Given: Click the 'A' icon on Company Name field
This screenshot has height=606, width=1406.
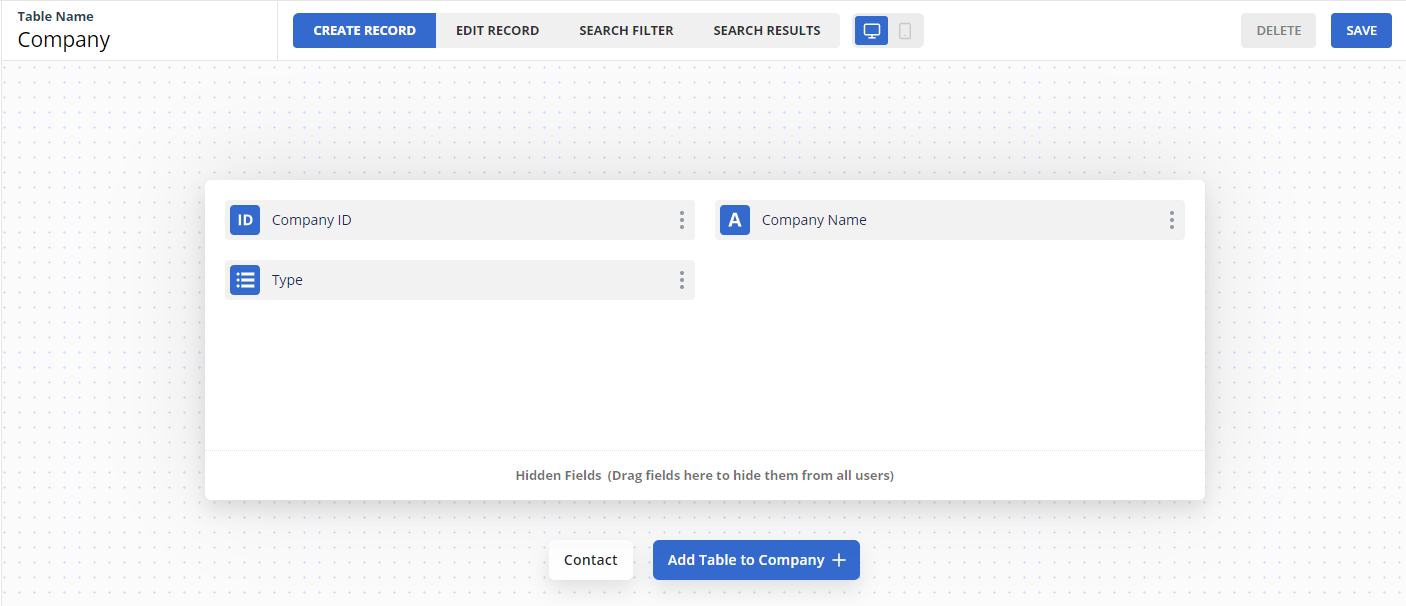Looking at the screenshot, I should pos(735,220).
